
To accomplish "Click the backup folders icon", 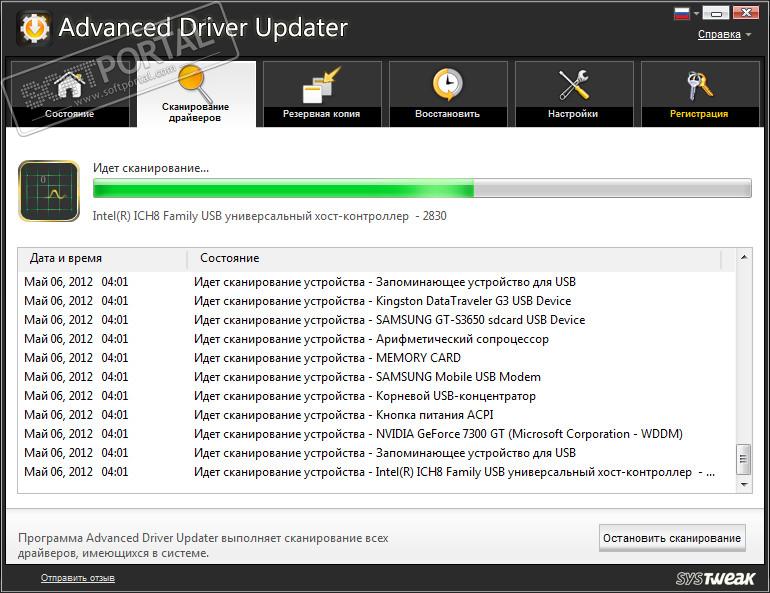I will pyautogui.click(x=322, y=85).
